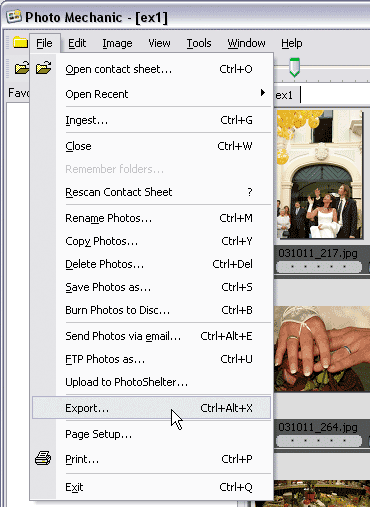Open the Window menu
This screenshot has width=370, height=507.
(246, 43)
